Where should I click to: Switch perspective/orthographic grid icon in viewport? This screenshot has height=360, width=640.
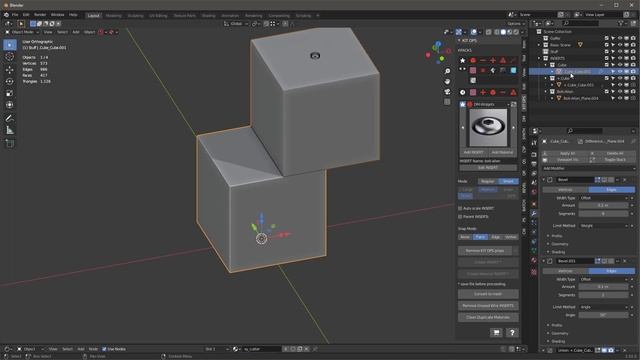click(x=447, y=102)
